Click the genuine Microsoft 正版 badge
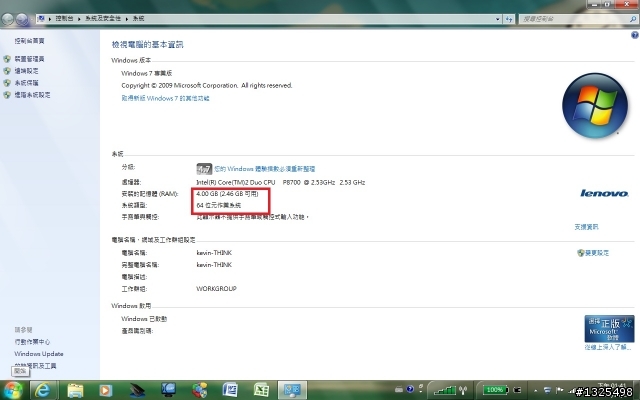This screenshot has height=400, width=640. coord(609,328)
